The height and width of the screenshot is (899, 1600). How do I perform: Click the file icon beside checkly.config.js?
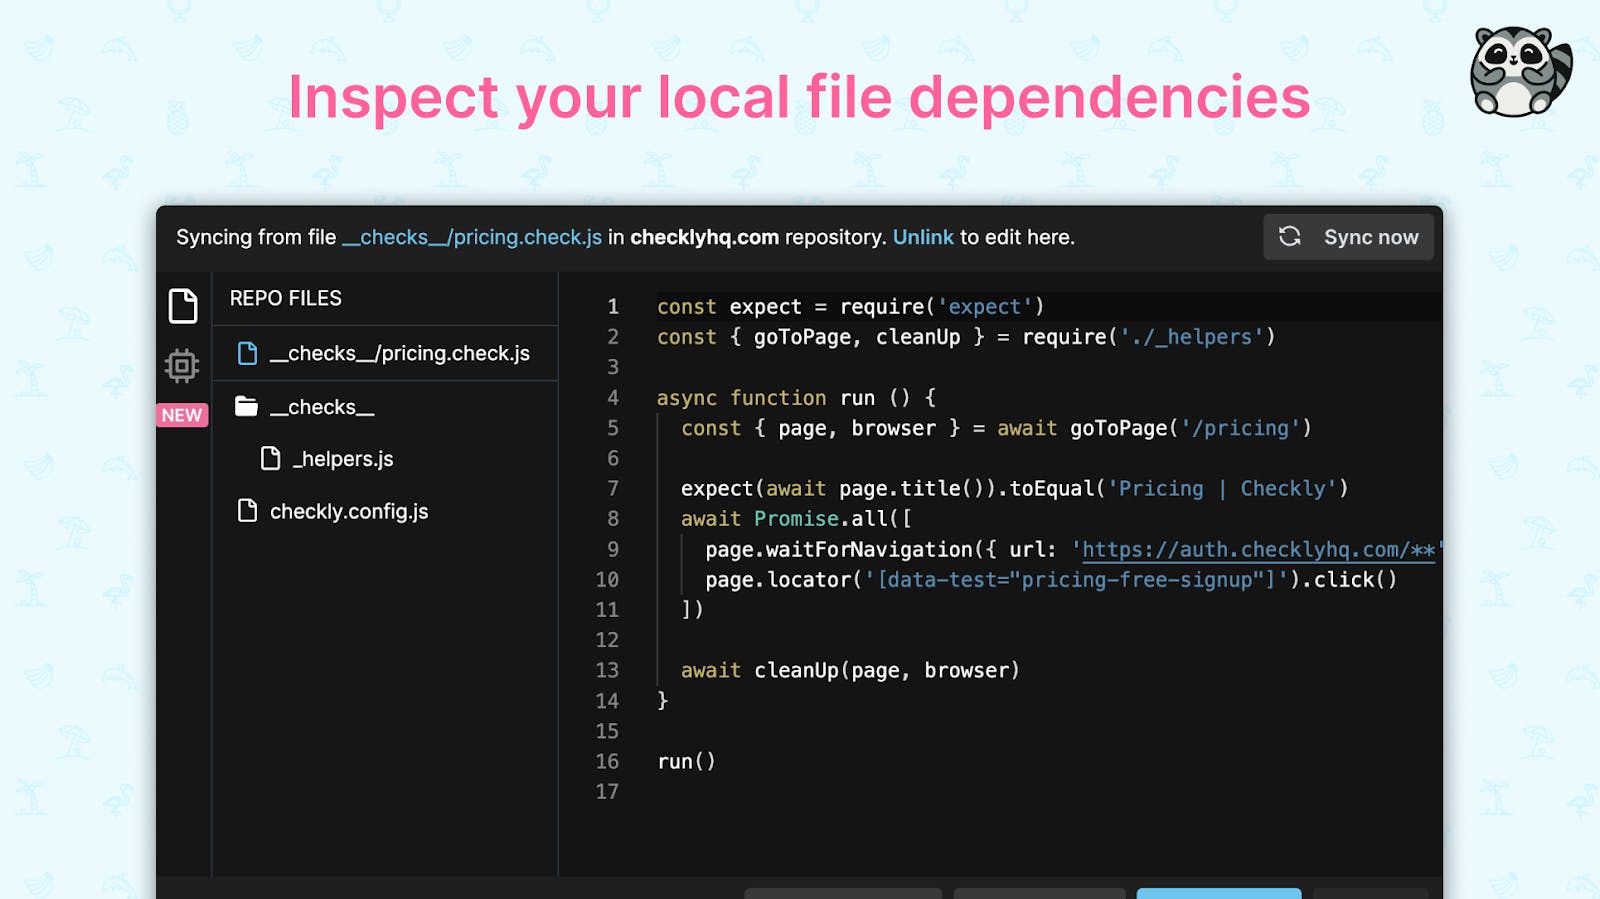pos(247,511)
